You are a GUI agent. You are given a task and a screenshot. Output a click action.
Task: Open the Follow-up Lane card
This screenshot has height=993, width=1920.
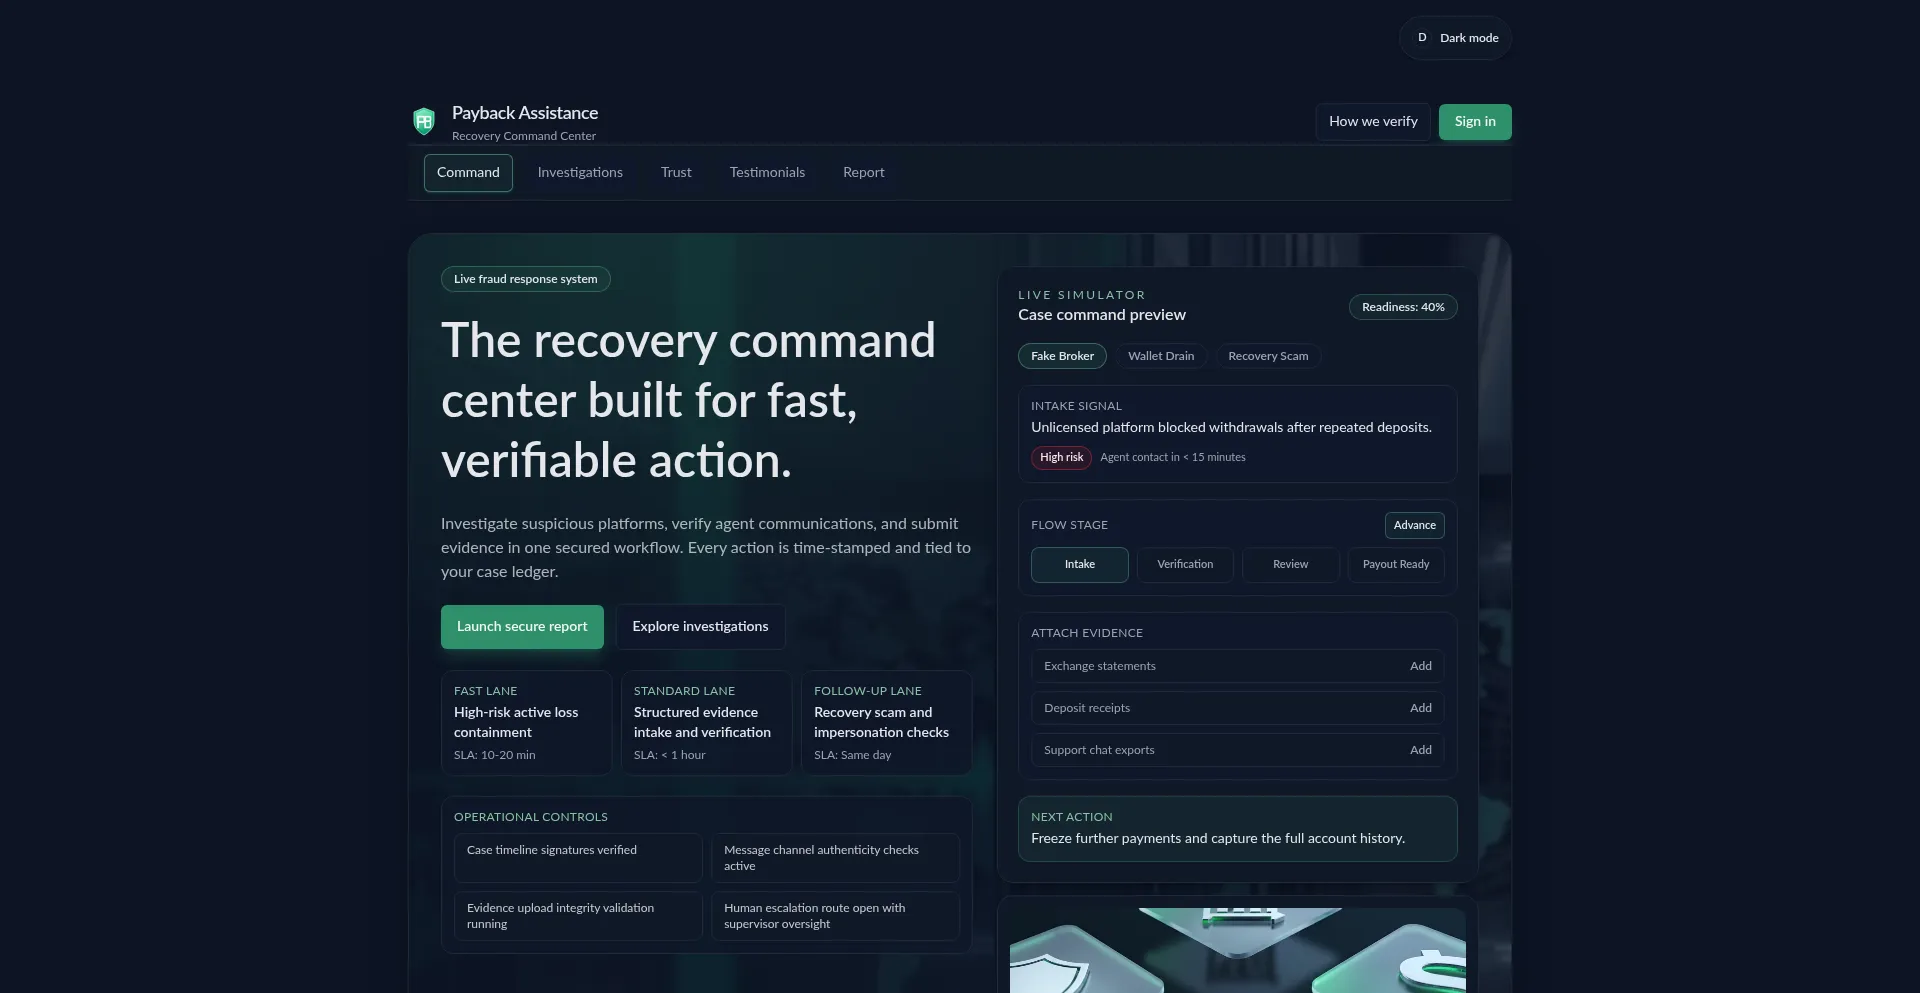click(x=886, y=723)
